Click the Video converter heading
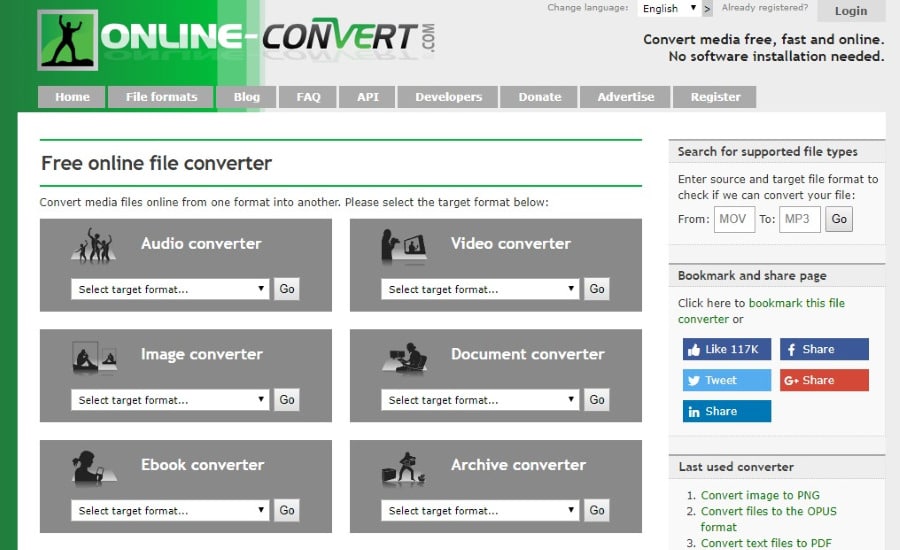 (x=510, y=243)
